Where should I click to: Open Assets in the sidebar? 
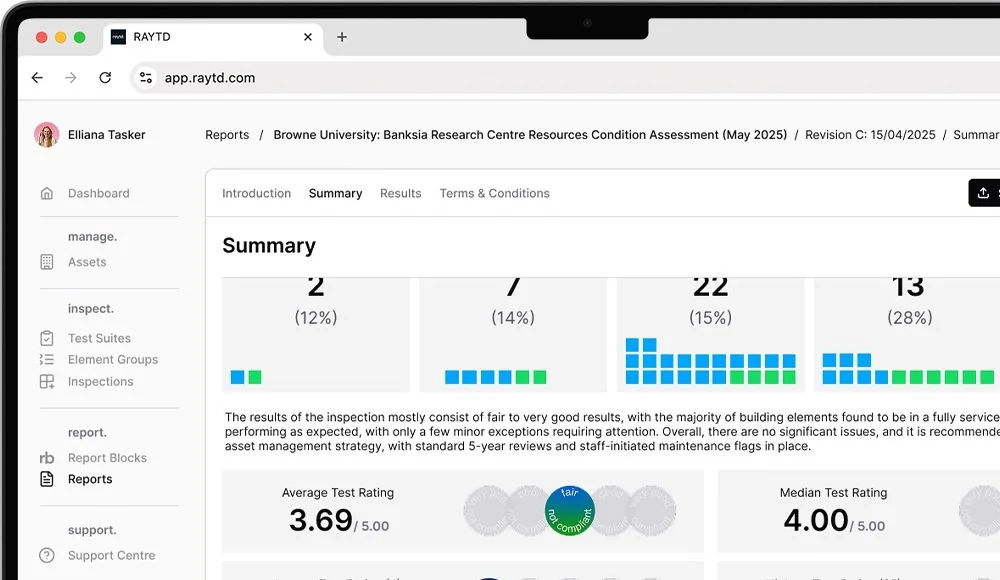coord(87,262)
